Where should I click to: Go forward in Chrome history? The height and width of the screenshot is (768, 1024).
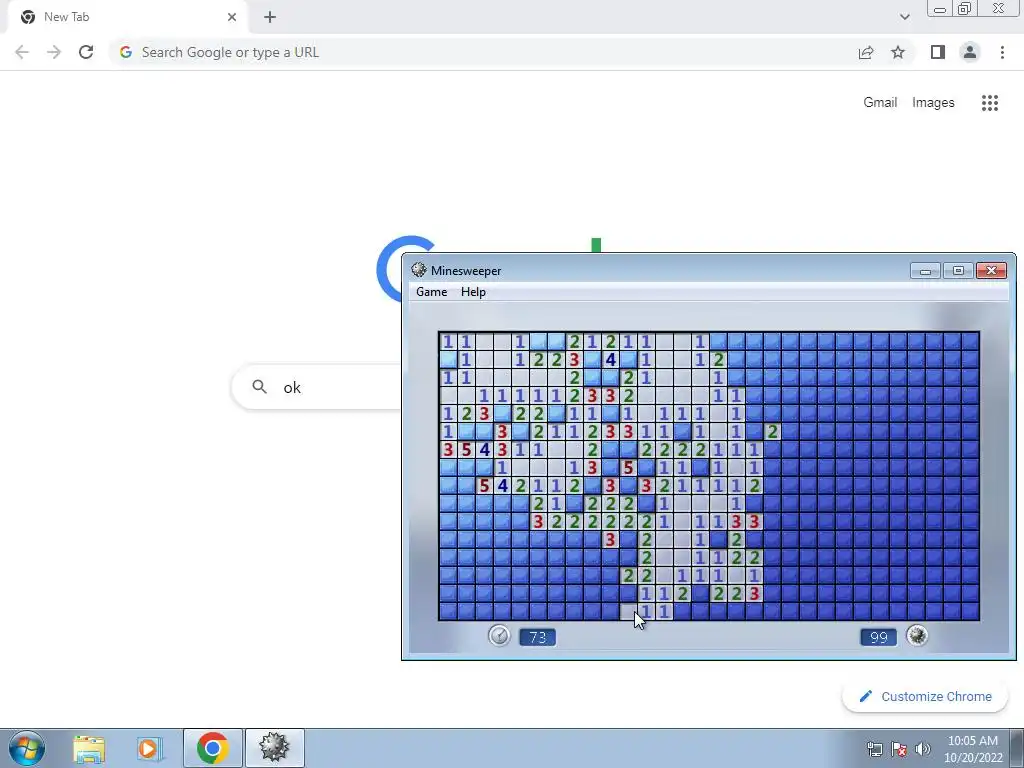click(x=54, y=52)
